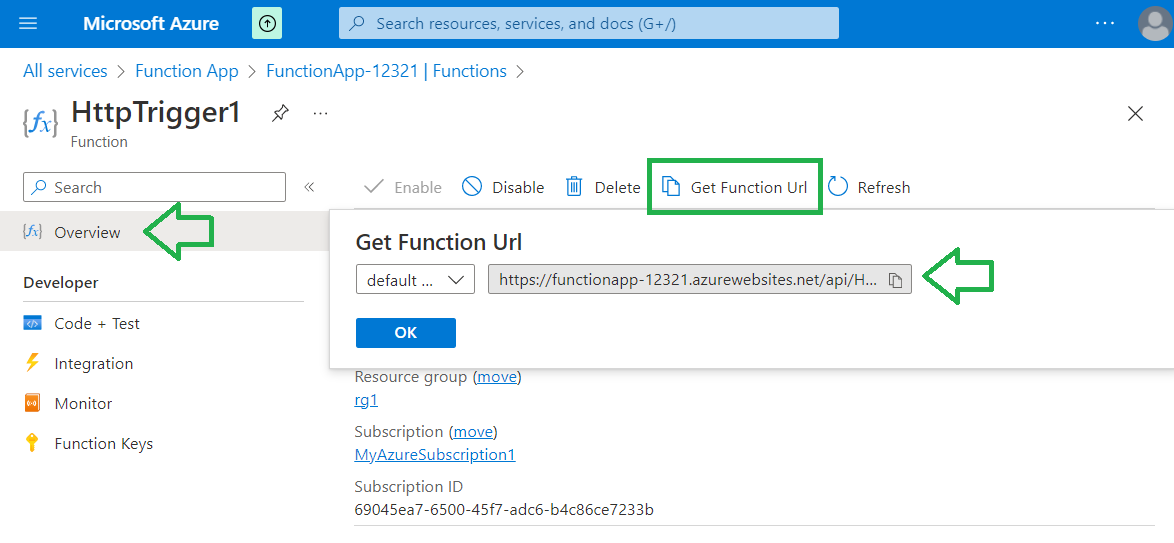Screen dimensions: 1174x543
Task: Collapse the left sidebar menu
Action: tap(309, 187)
